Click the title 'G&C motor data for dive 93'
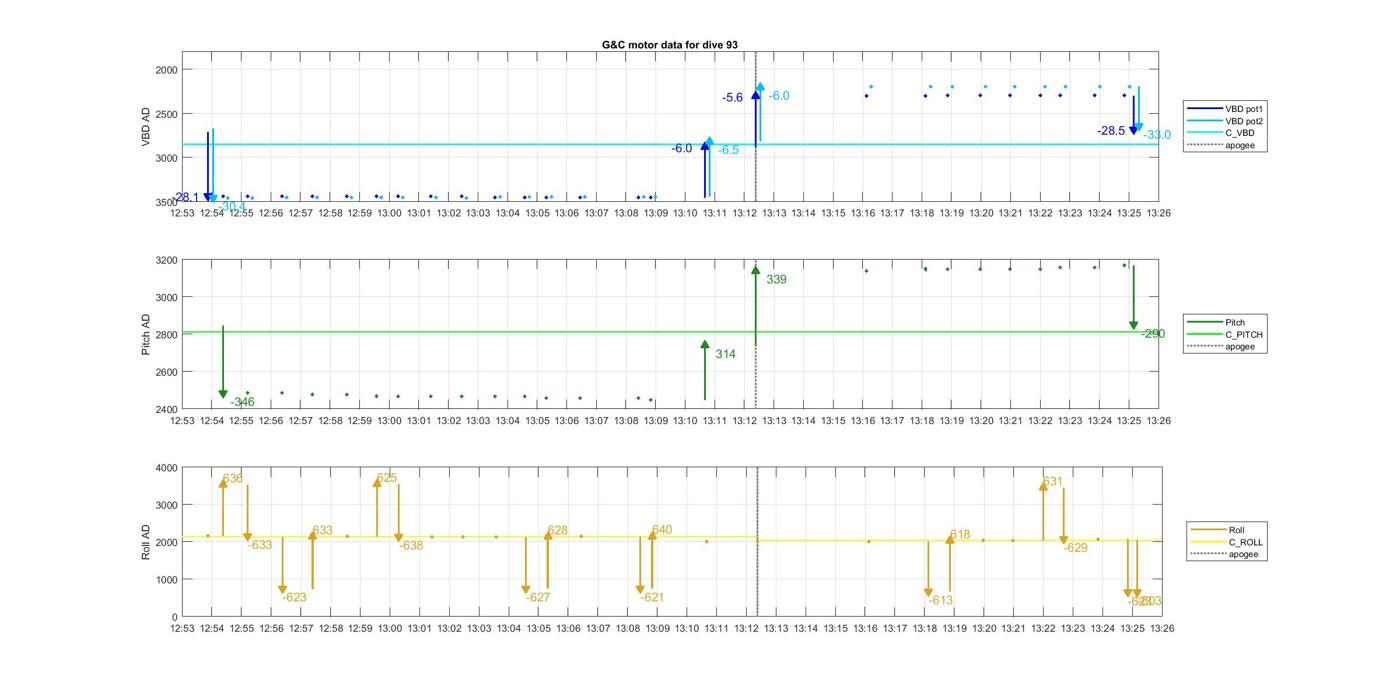This screenshot has height=693, width=1400. [x=670, y=45]
